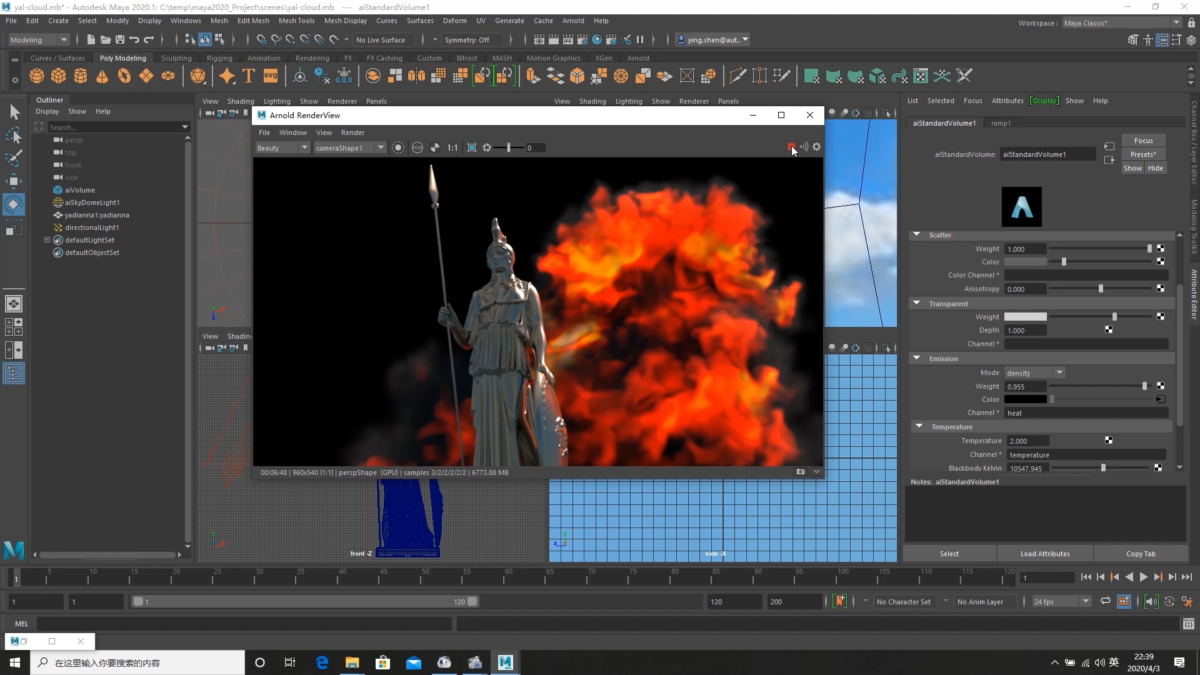
Task: Click the Select button at the bottom of the Attribute Editor
Action: (x=949, y=553)
